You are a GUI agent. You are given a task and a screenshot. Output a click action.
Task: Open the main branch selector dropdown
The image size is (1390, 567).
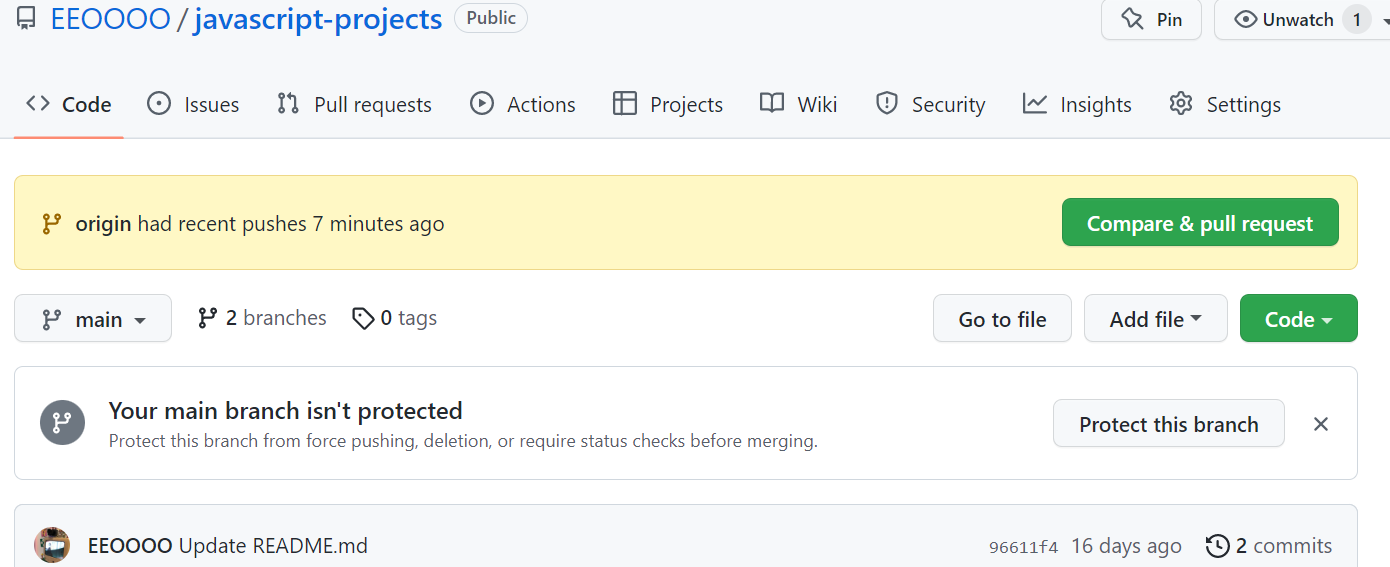tap(93, 318)
